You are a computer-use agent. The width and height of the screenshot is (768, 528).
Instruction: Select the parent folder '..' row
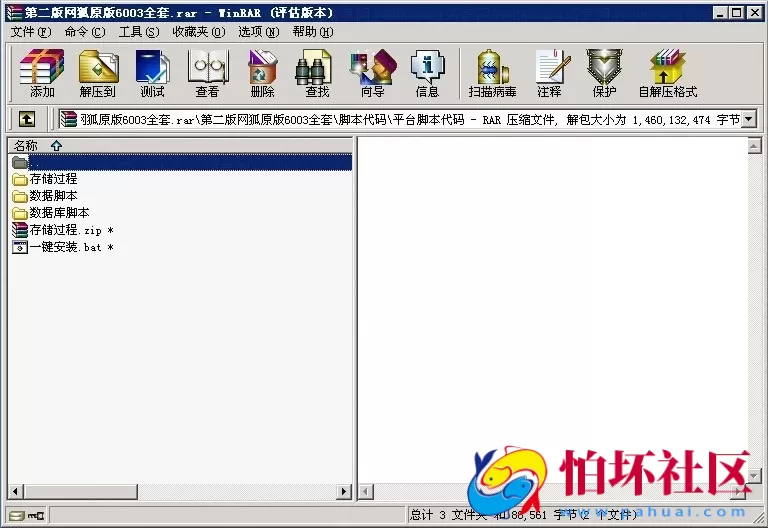[x=181, y=162]
